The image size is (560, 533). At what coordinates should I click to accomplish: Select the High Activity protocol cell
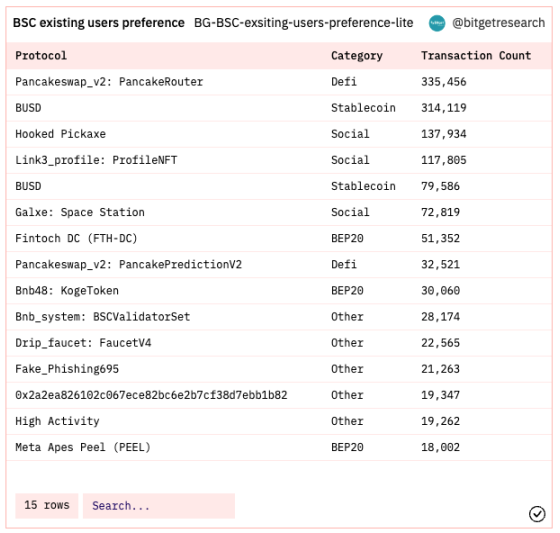(57, 421)
